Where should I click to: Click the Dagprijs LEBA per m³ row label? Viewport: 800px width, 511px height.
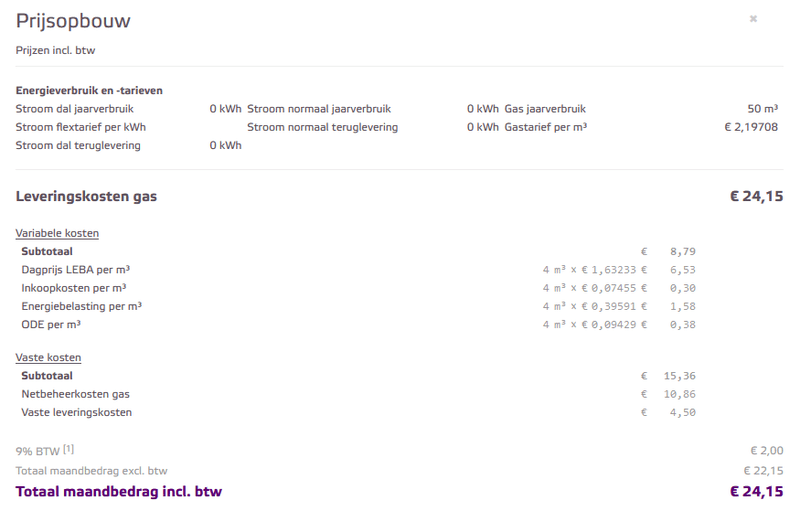(x=76, y=269)
